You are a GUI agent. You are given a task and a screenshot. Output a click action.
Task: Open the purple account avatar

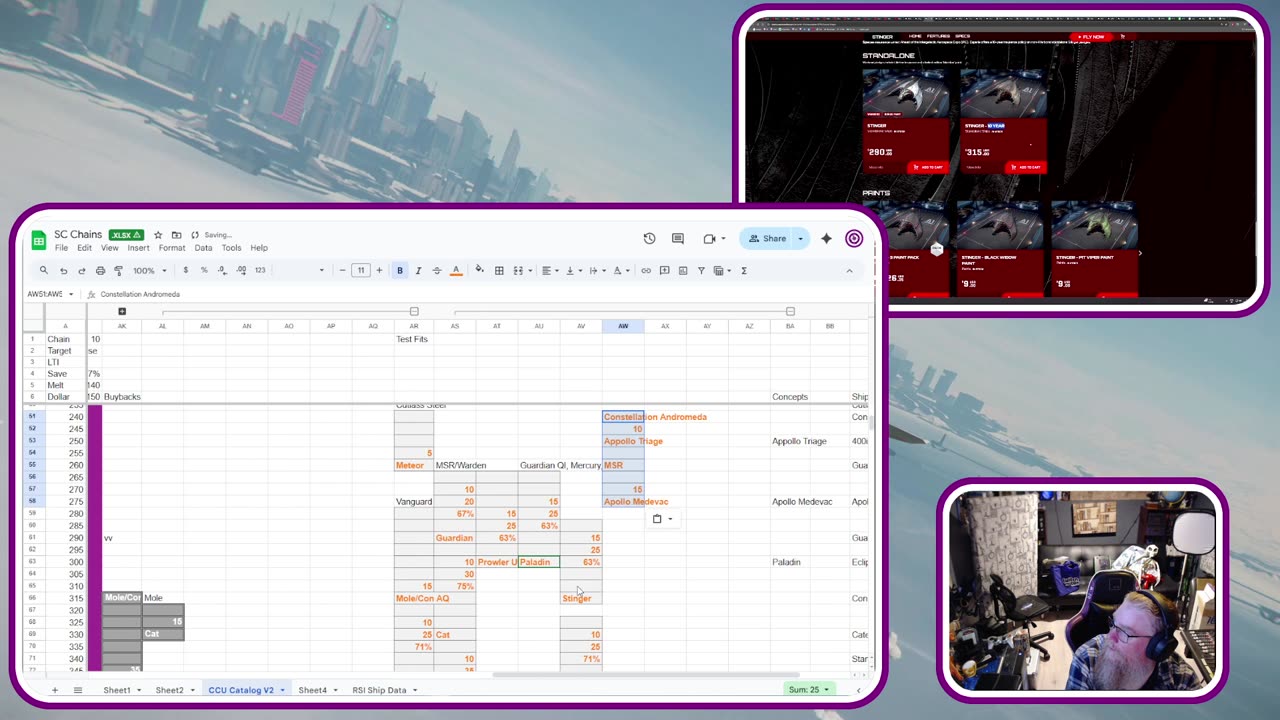(854, 238)
